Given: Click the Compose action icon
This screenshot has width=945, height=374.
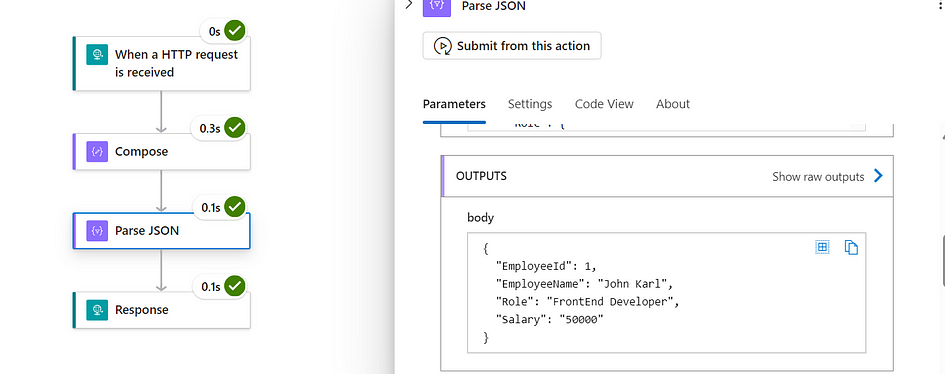Looking at the screenshot, I should click(96, 152).
